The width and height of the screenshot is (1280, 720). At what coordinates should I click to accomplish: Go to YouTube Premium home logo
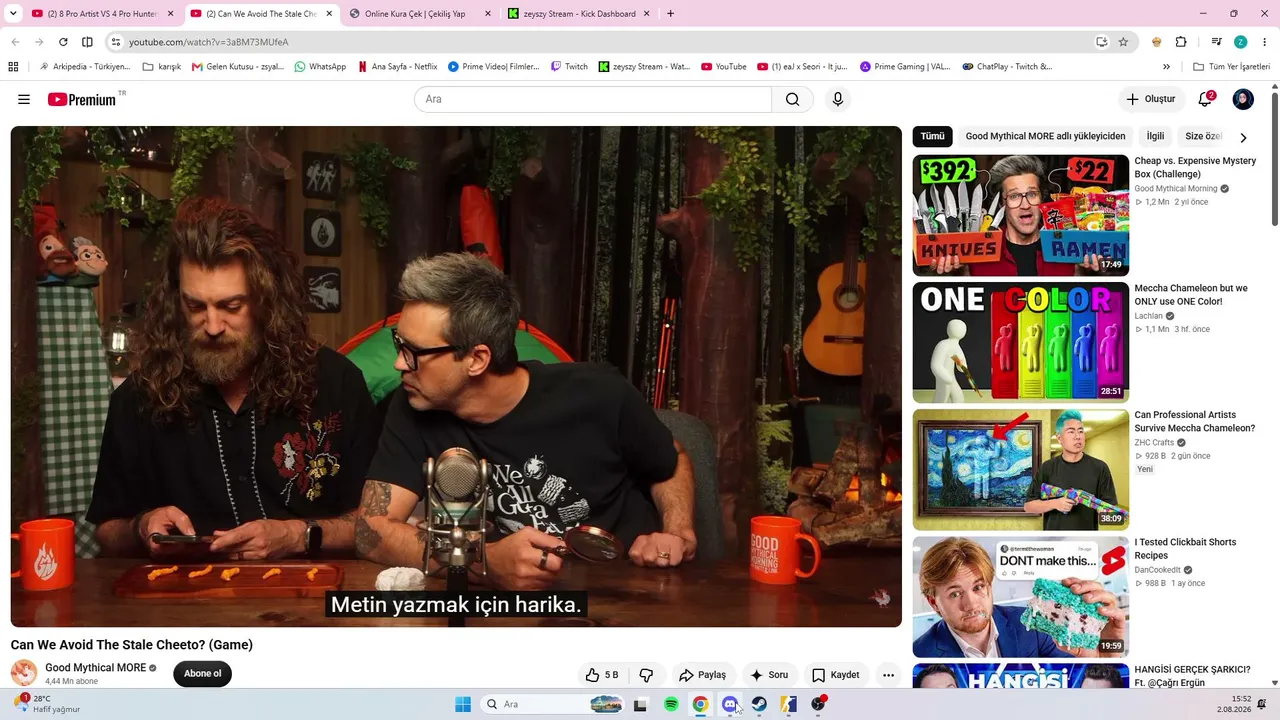pos(82,99)
